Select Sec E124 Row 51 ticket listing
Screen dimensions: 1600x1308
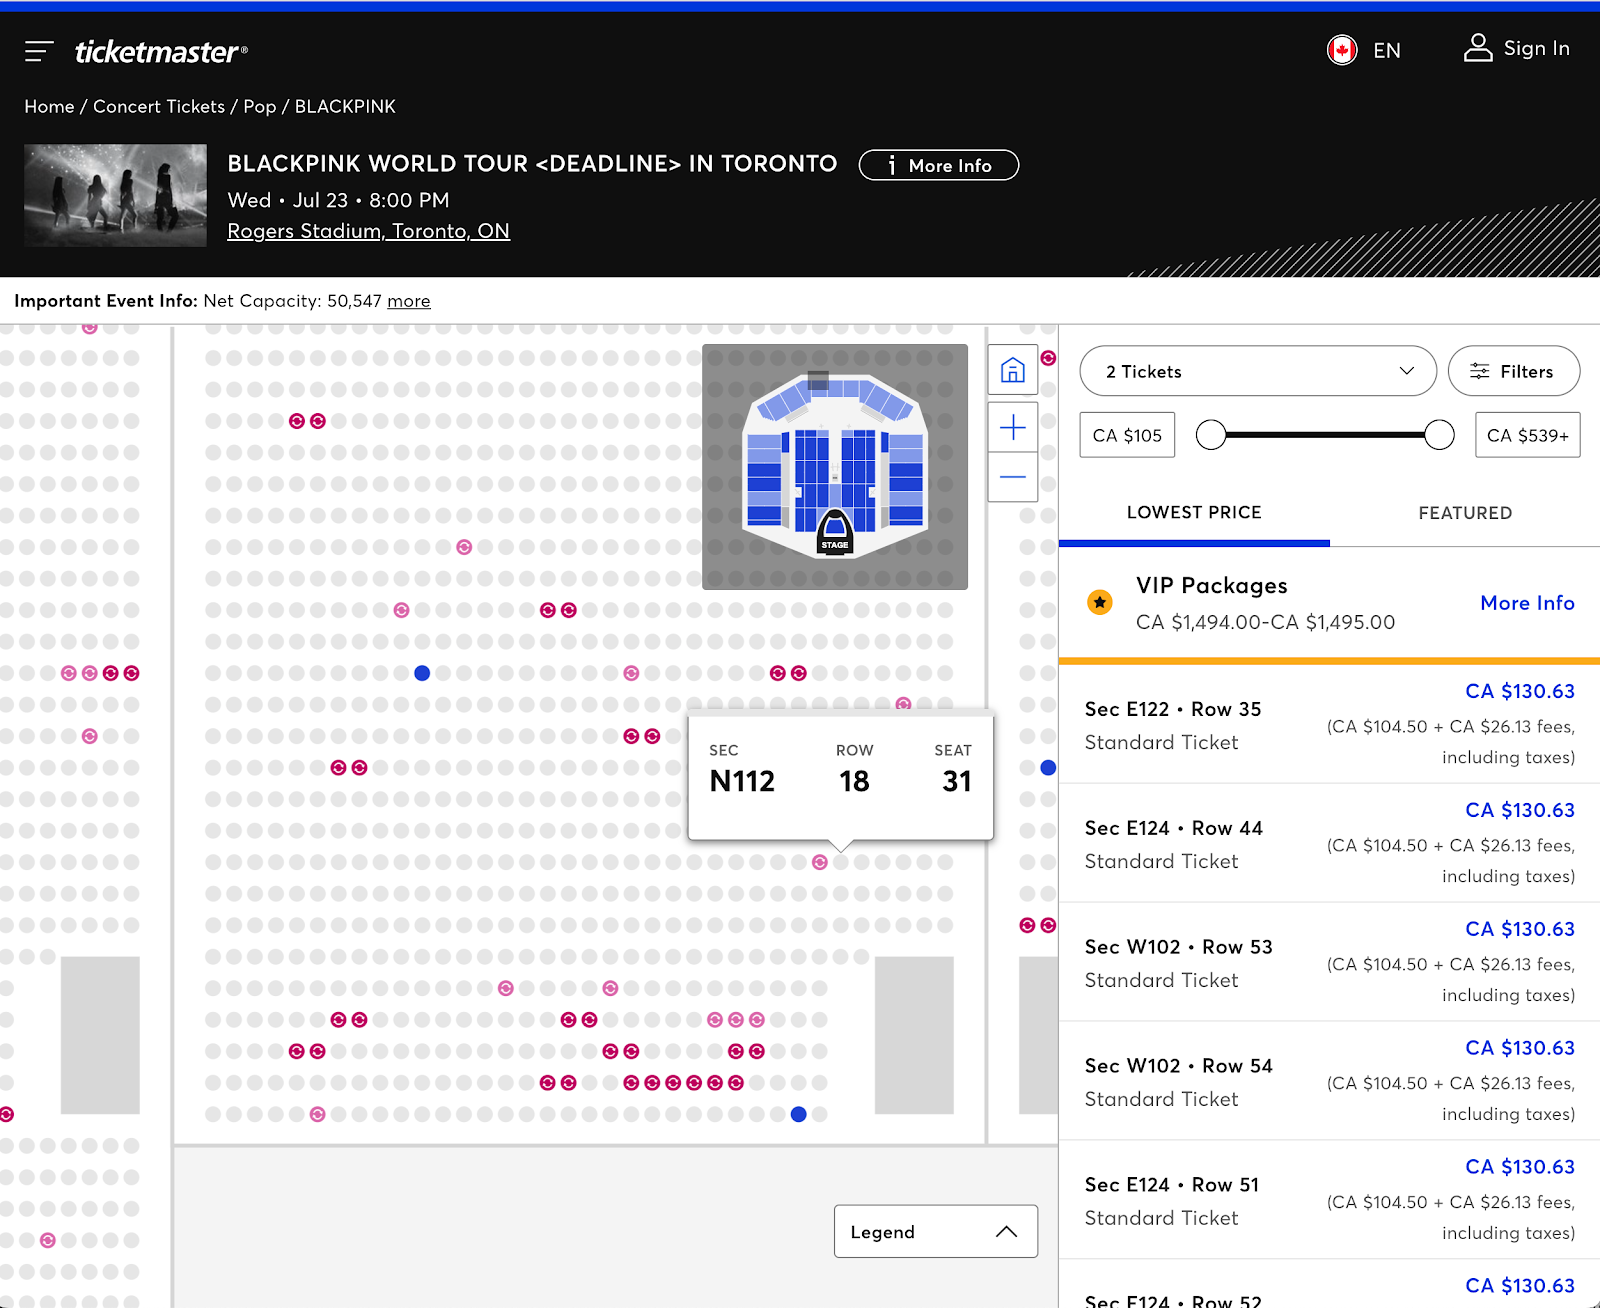(x=1329, y=1200)
